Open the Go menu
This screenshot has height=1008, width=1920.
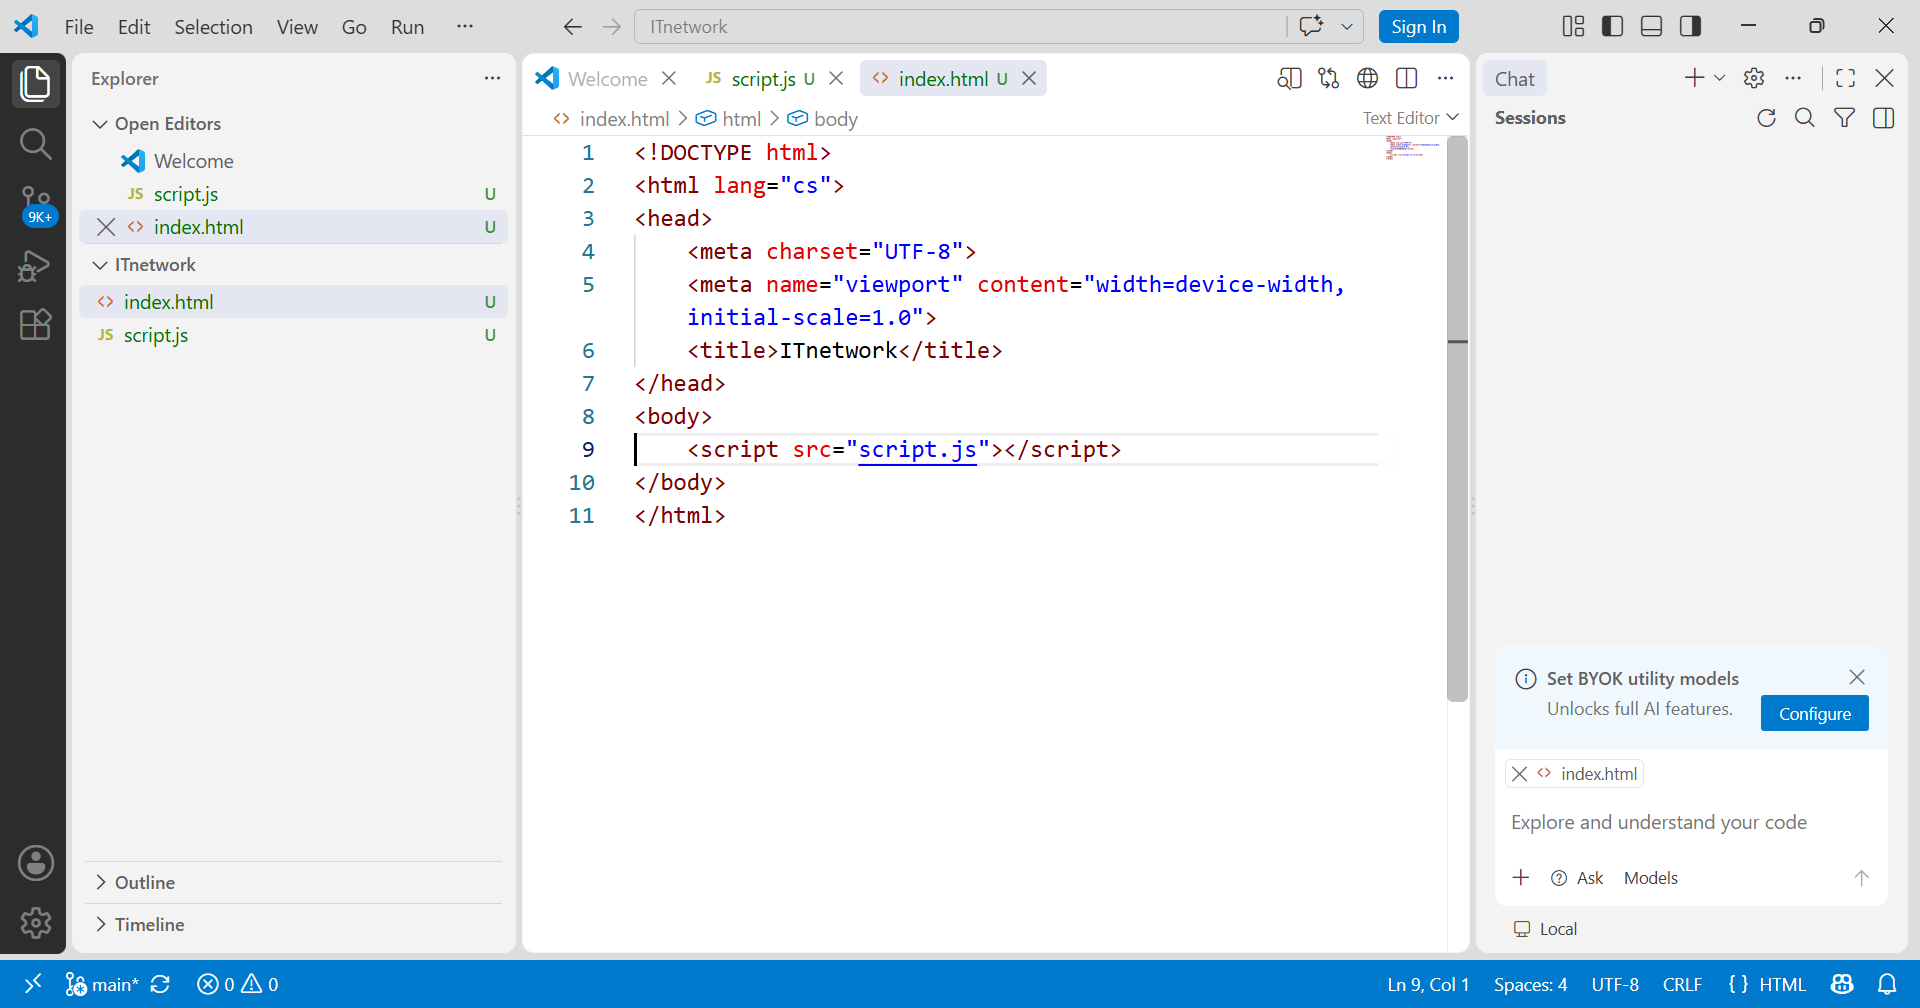(x=354, y=27)
